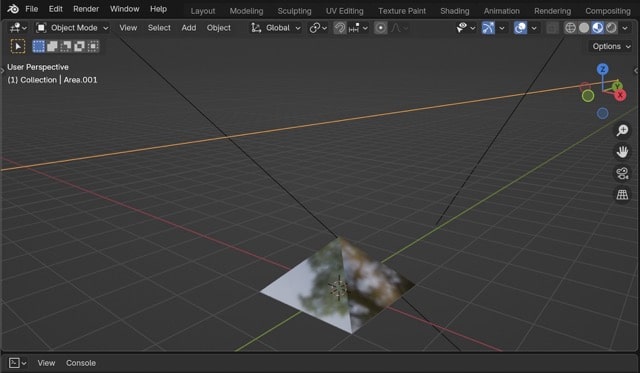Viewport: 640px width, 373px height.
Task: Open the Object Mode dropdown
Action: pyautogui.click(x=73, y=28)
